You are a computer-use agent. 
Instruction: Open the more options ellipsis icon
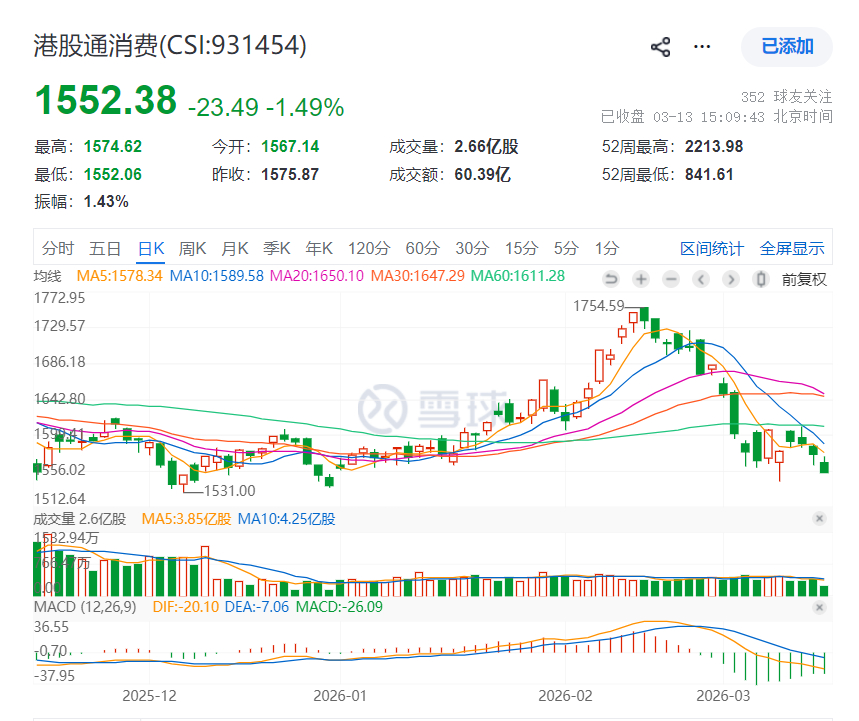tap(701, 46)
